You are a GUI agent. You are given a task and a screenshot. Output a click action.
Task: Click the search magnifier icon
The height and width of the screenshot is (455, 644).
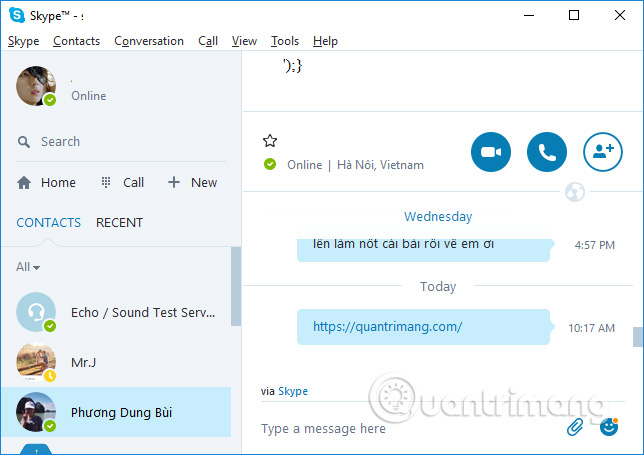[x=24, y=142]
